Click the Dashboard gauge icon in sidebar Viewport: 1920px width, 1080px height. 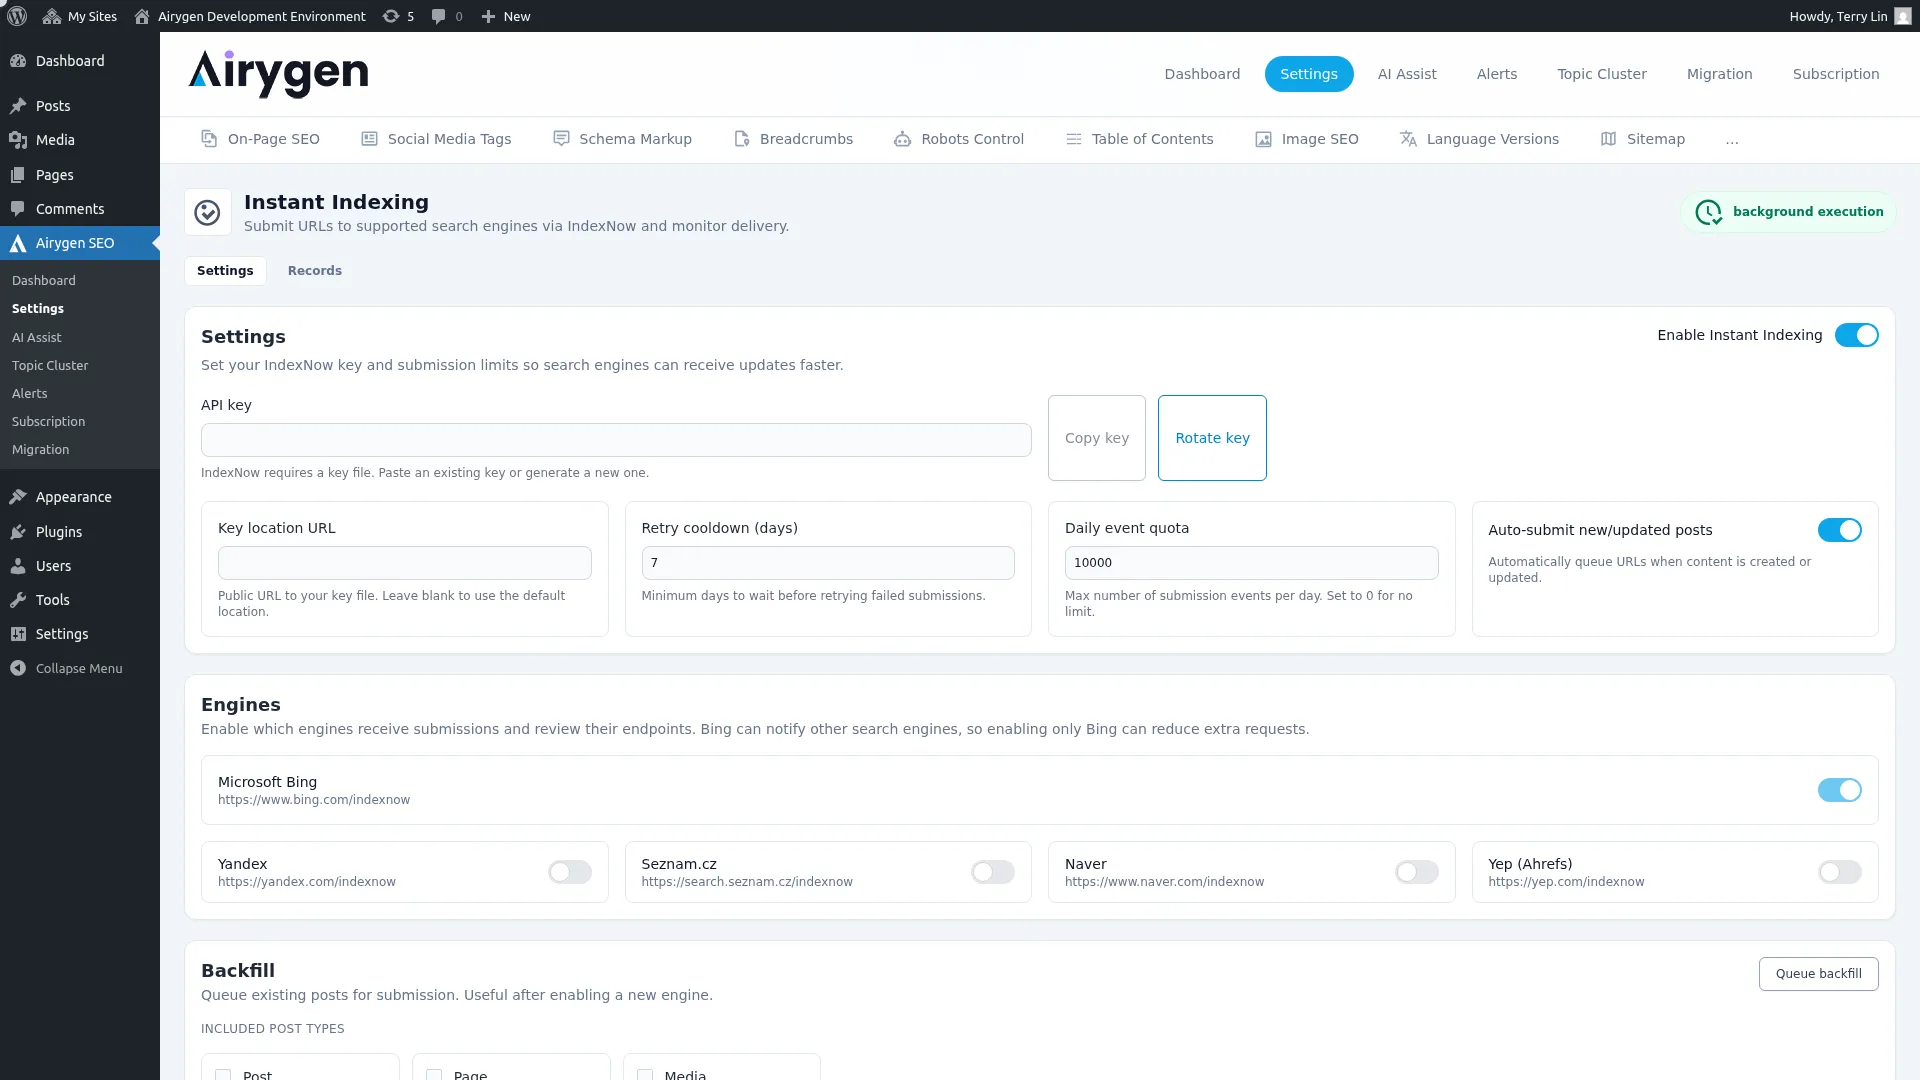[x=18, y=61]
